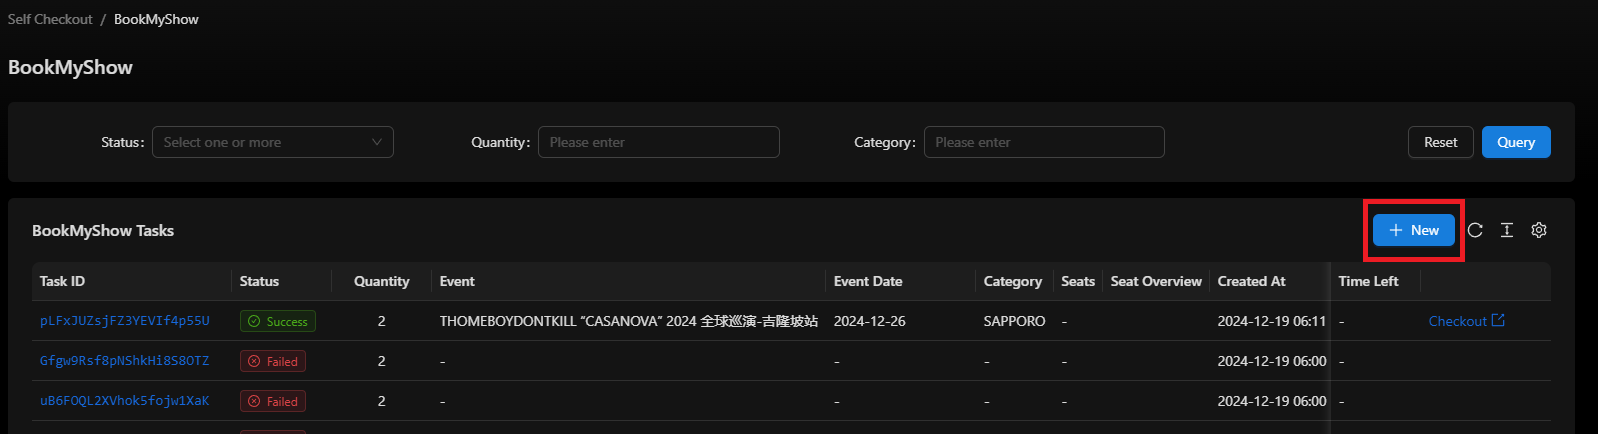This screenshot has height=434, width=1598.
Task: Click the Failed tag in the uB6FOQL2XVhok5fojw1XaK row
Action: [x=273, y=401]
